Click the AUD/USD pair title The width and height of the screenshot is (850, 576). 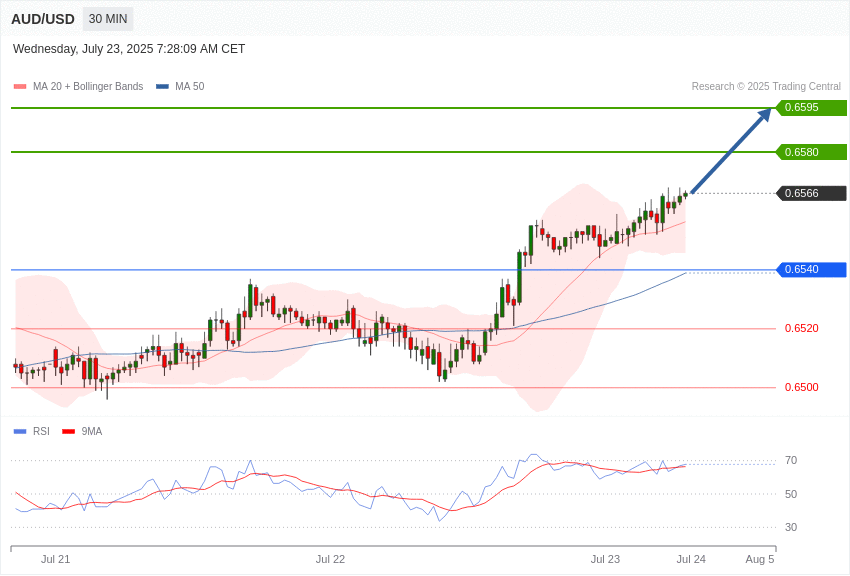click(43, 20)
